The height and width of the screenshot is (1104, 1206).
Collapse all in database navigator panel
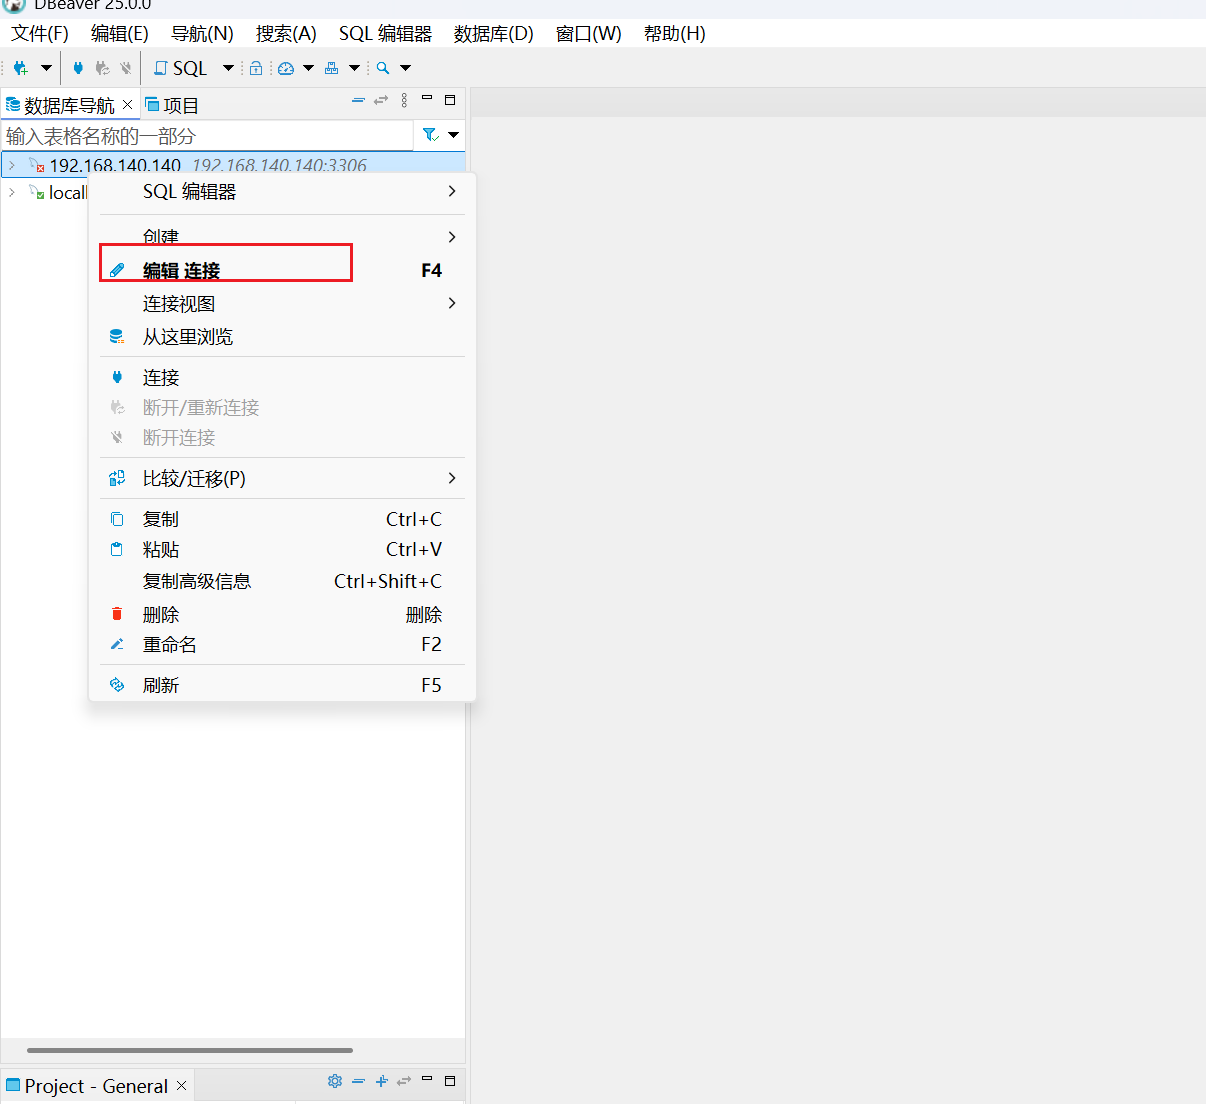coord(358,100)
